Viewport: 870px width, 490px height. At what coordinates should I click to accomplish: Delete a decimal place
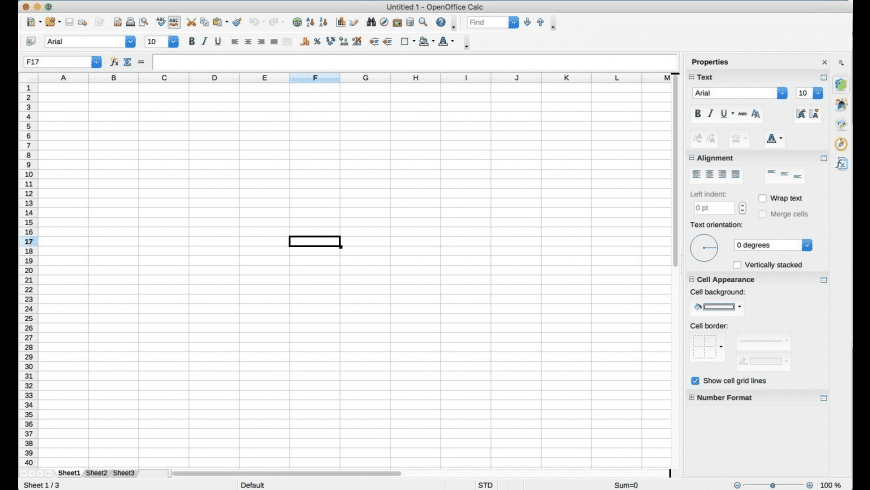point(357,42)
